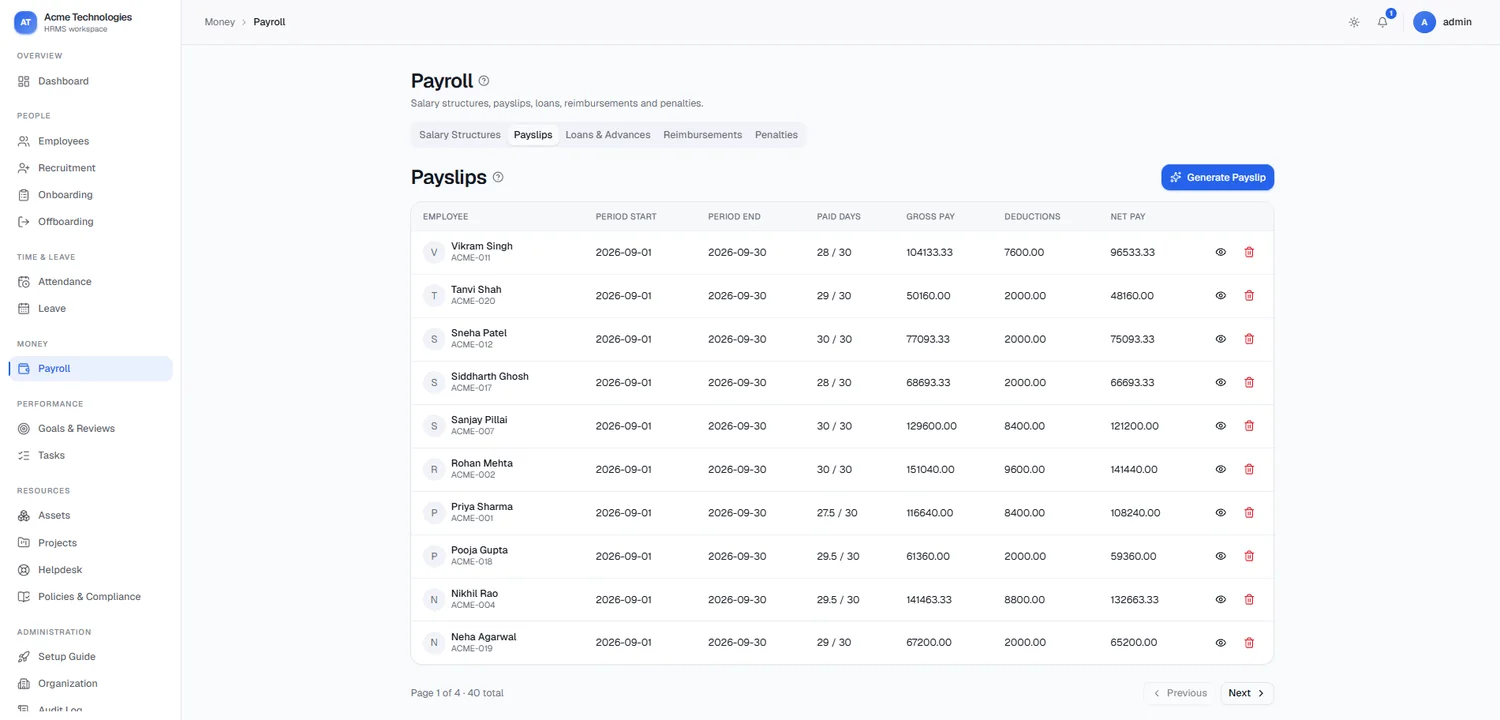Screen dimensions: 1500x720
Task: Open the Reimbursements tab
Action: click(703, 135)
